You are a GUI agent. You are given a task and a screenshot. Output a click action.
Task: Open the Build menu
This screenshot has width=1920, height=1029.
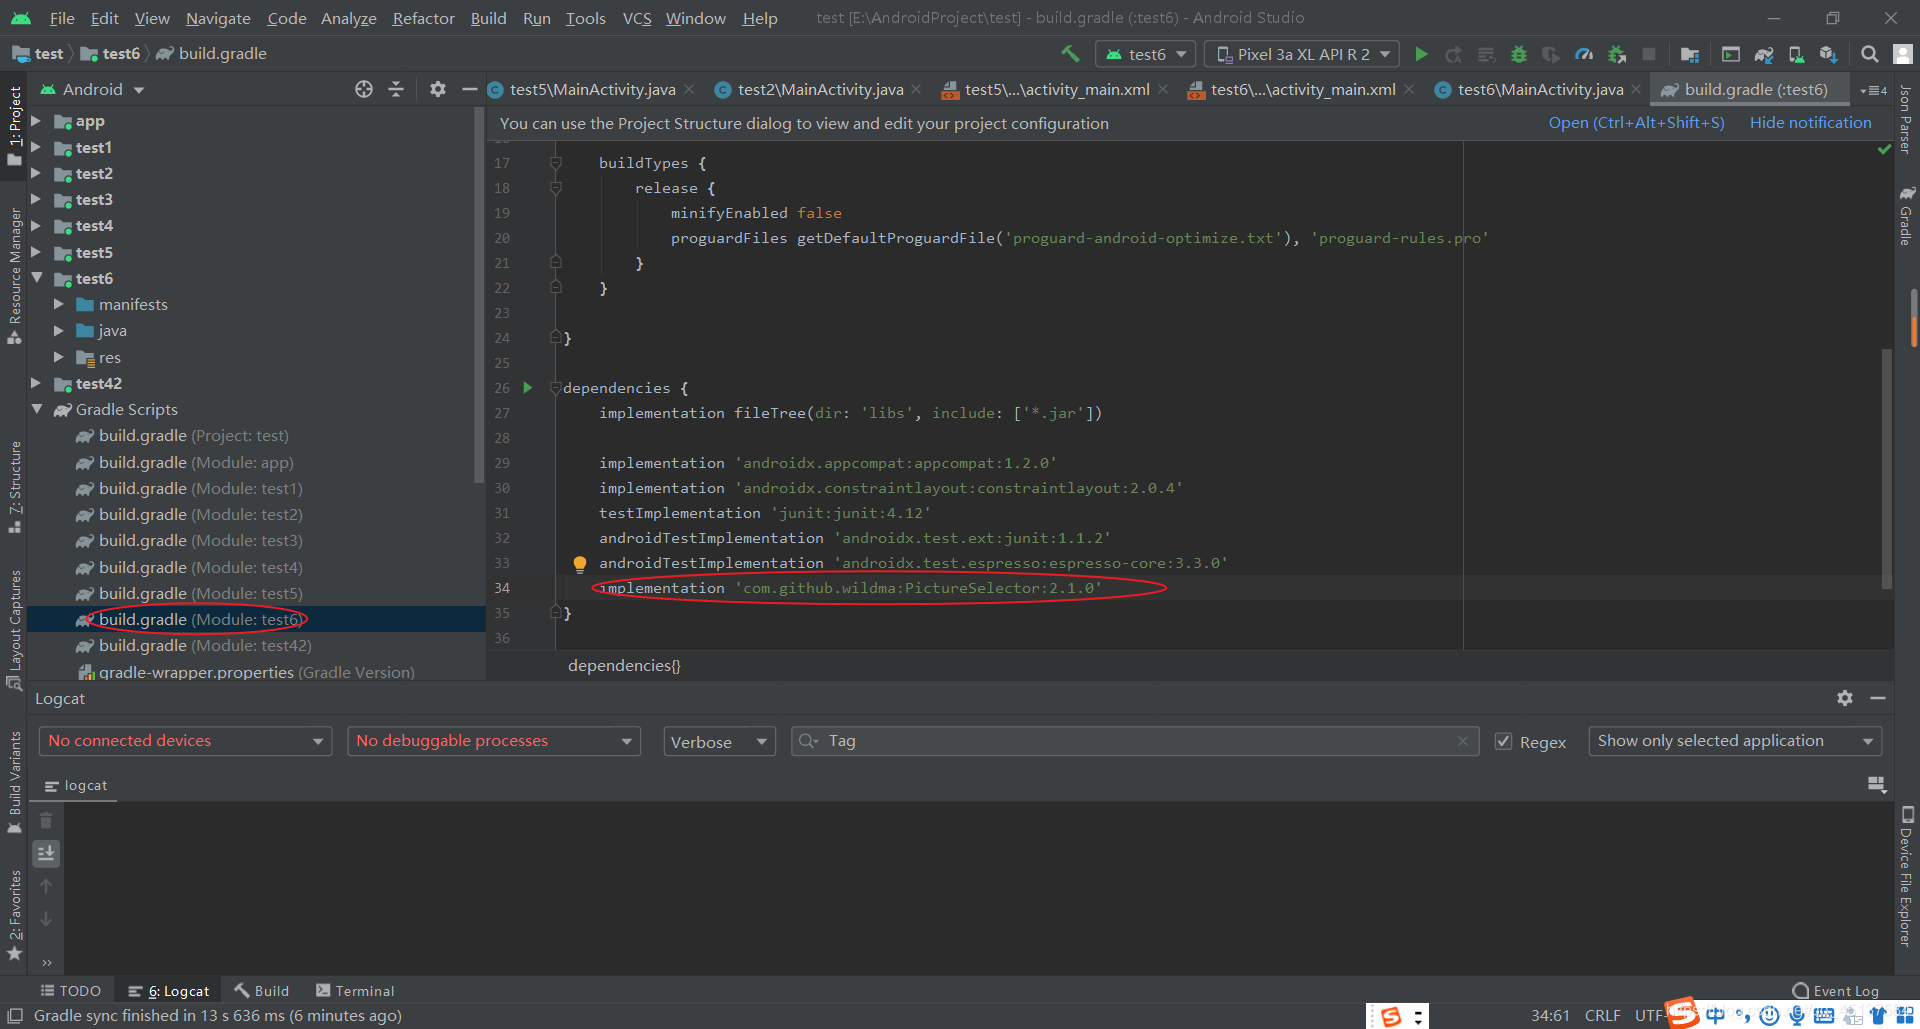click(488, 18)
